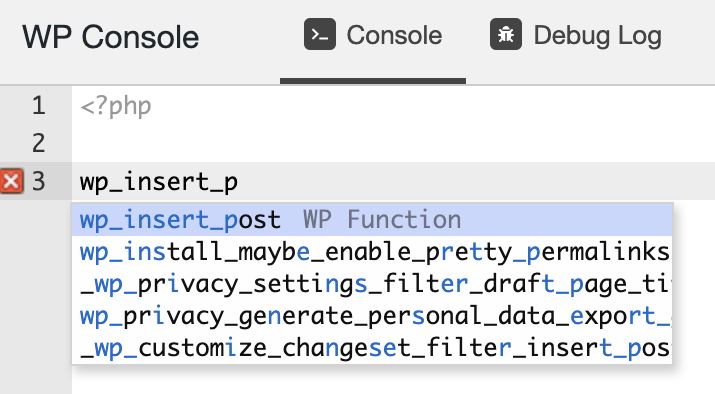Select wp_privacy_generate_personal_data_export suggestion

tap(372, 316)
